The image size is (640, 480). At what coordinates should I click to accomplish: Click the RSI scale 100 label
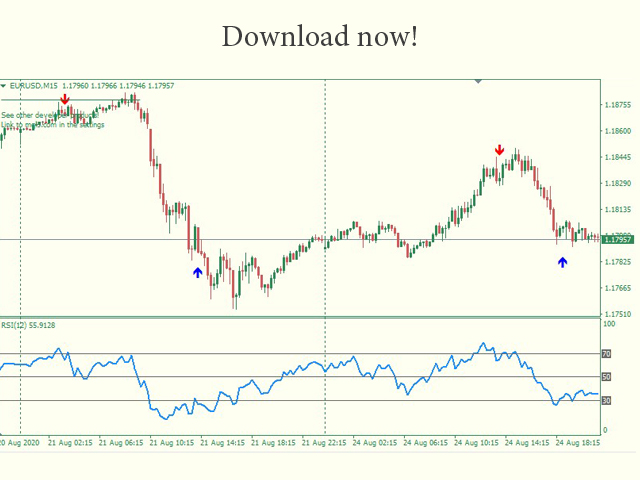(609, 324)
